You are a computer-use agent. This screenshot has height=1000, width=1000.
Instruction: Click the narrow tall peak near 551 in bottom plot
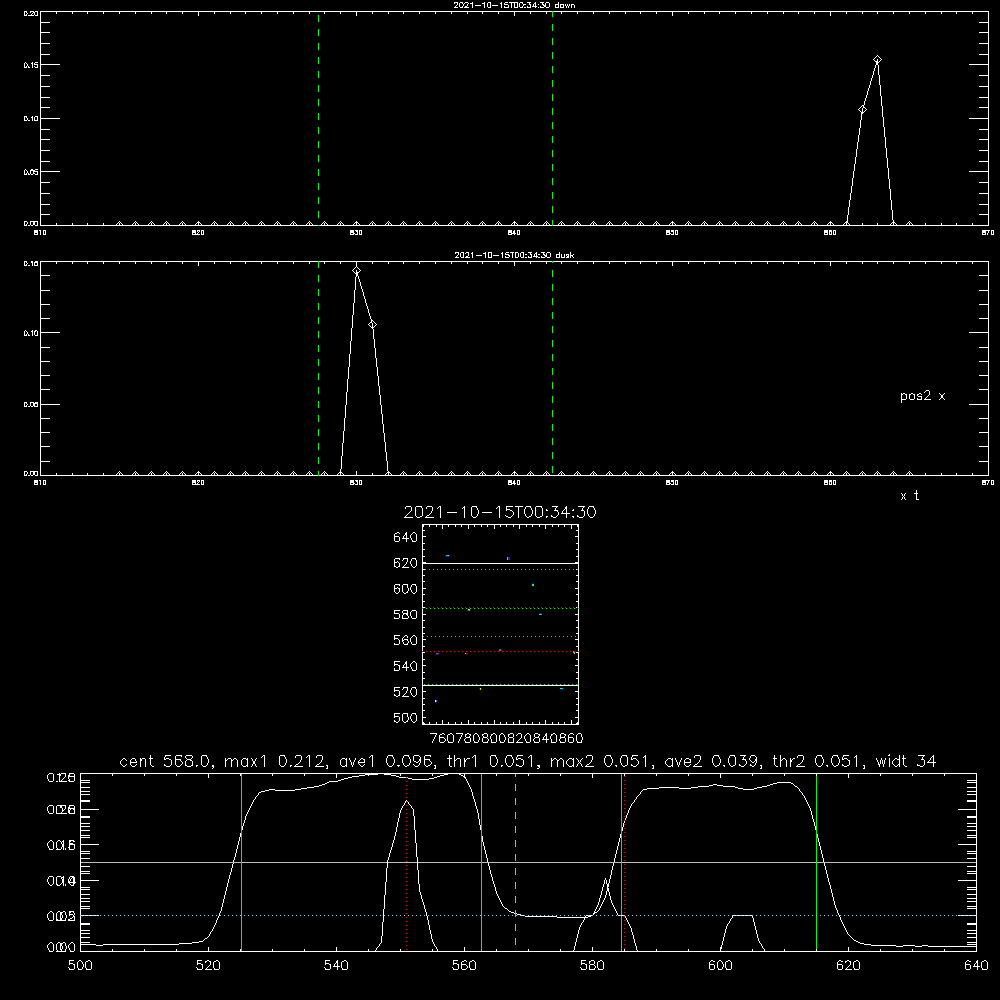click(406, 802)
